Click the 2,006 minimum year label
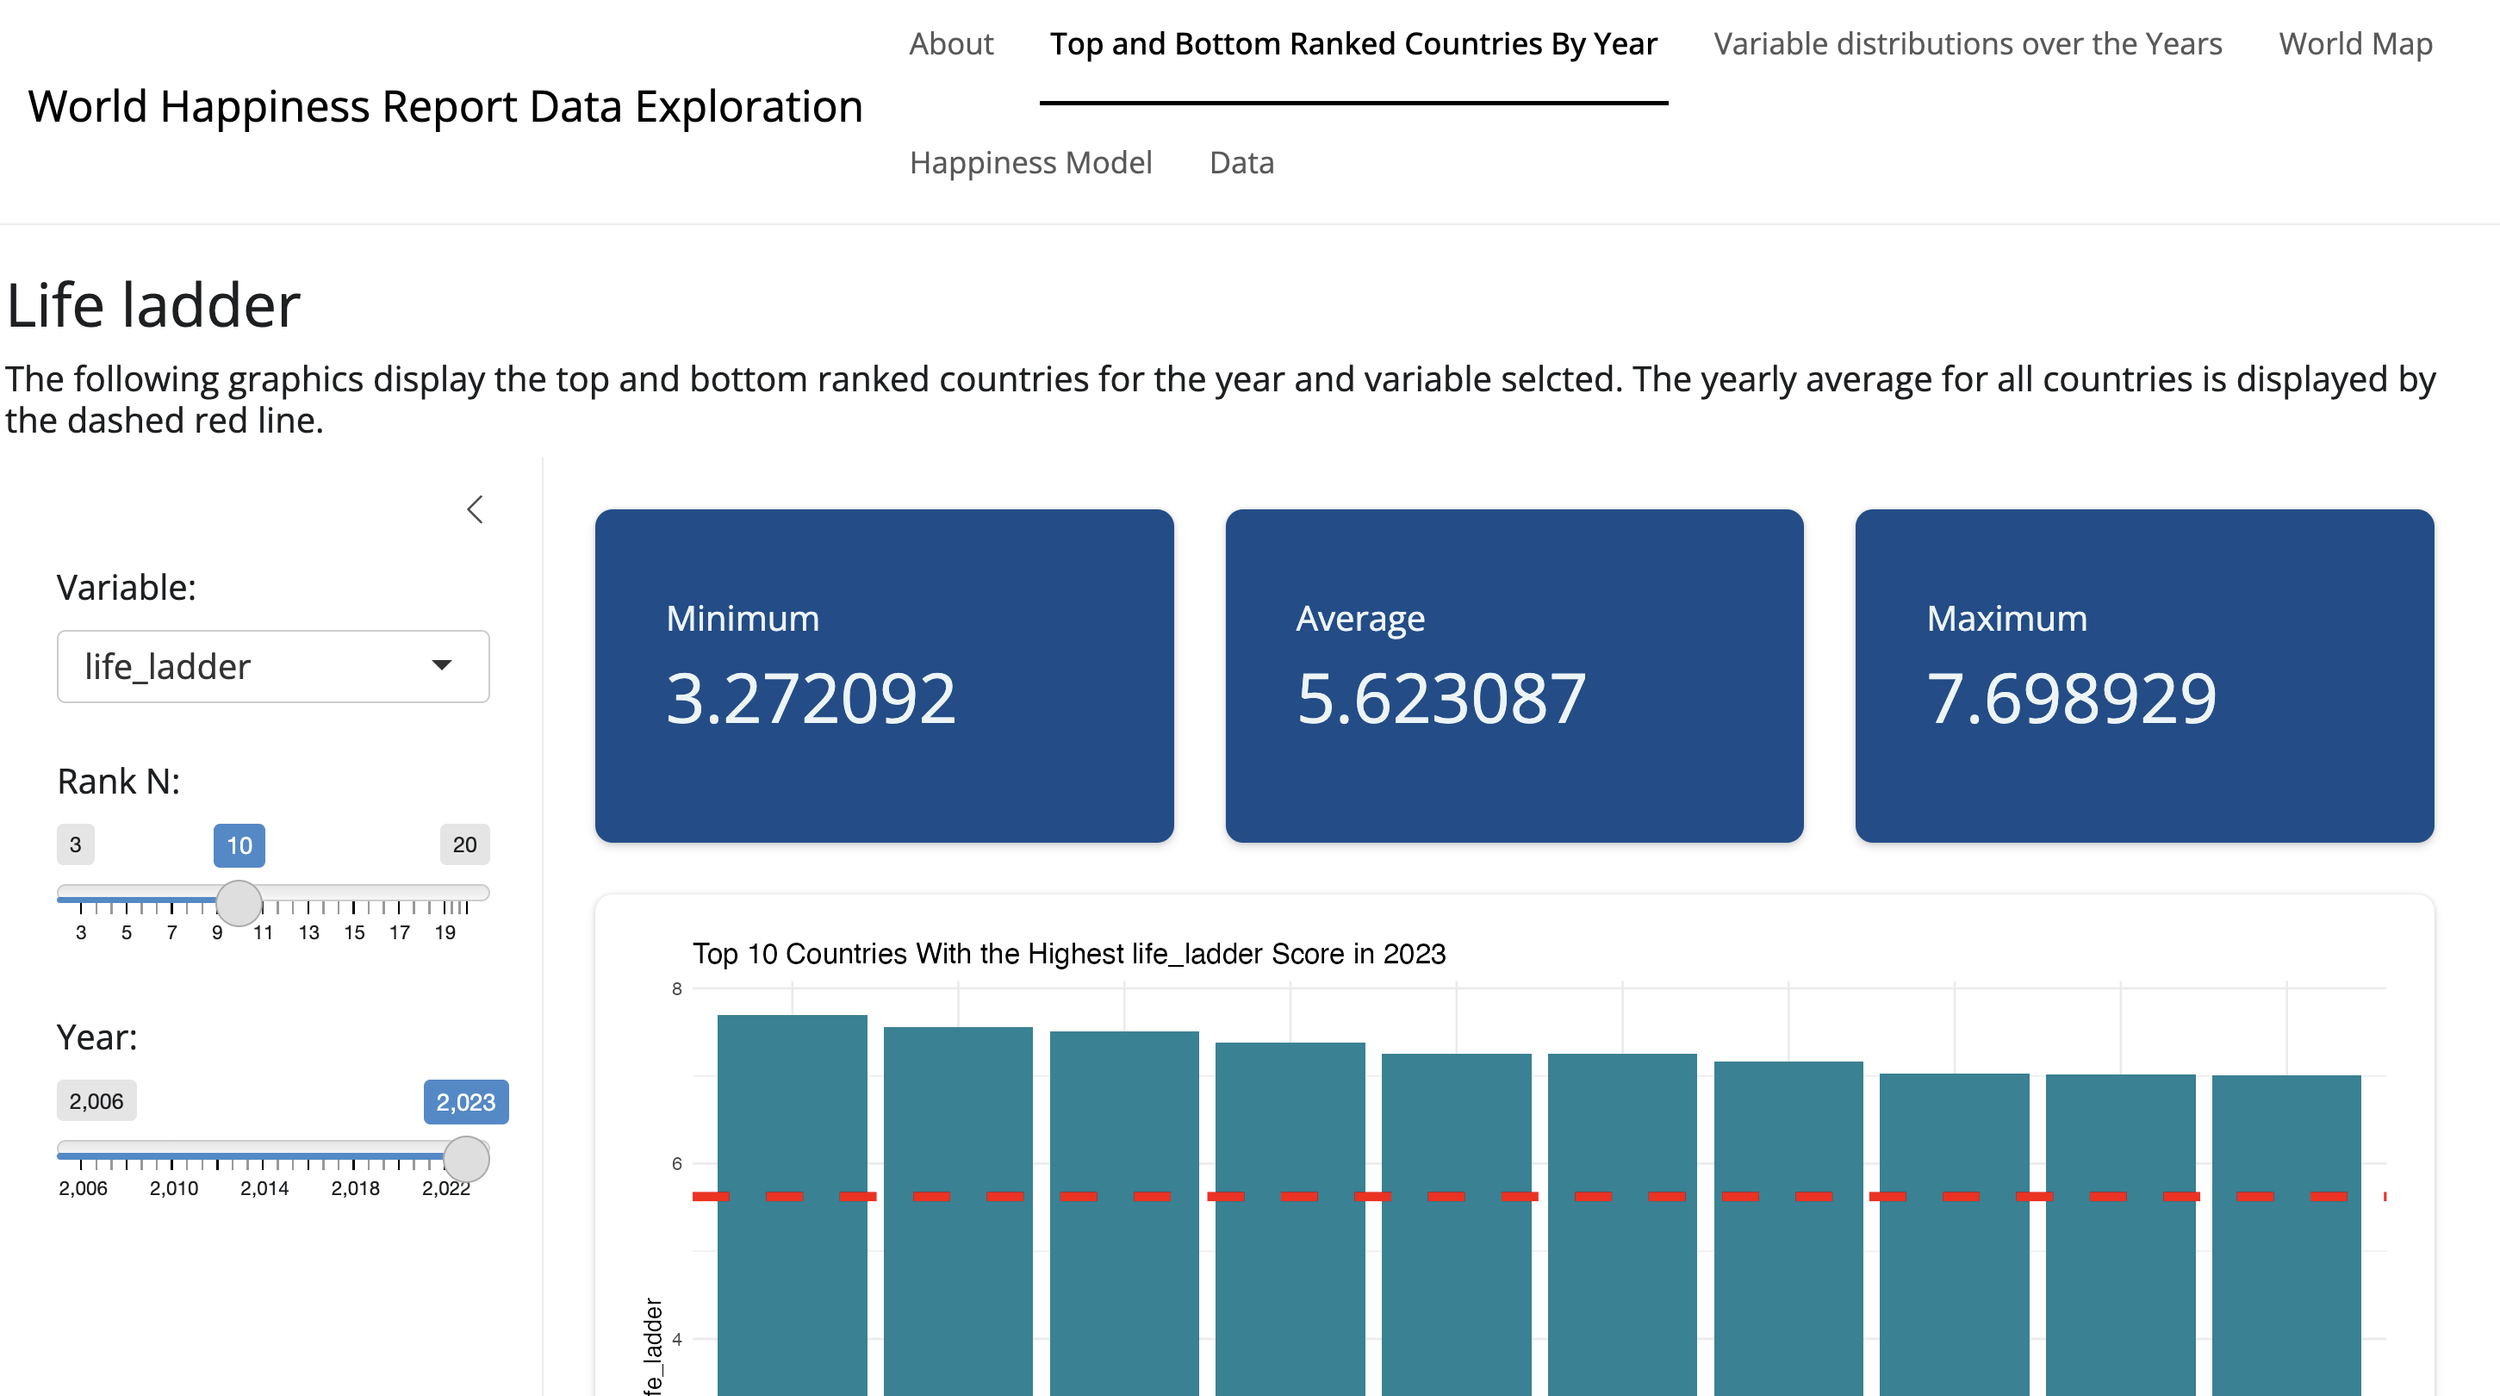The width and height of the screenshot is (2500, 1396). pos(96,1101)
